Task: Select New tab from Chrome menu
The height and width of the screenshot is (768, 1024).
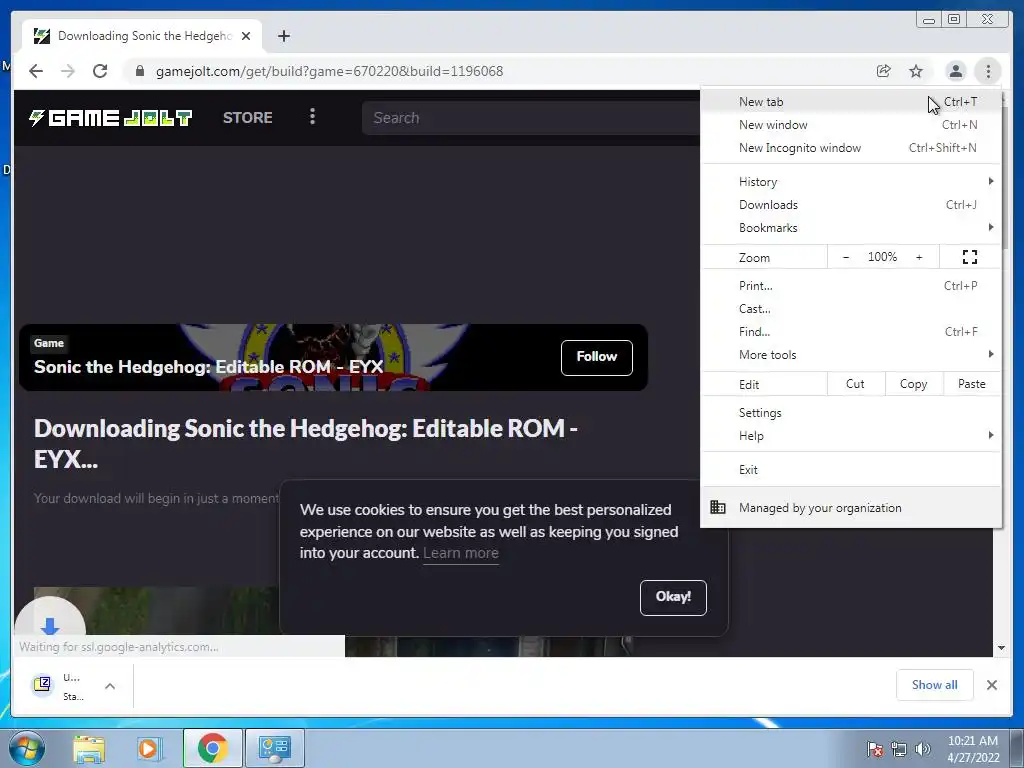Action: pyautogui.click(x=851, y=102)
